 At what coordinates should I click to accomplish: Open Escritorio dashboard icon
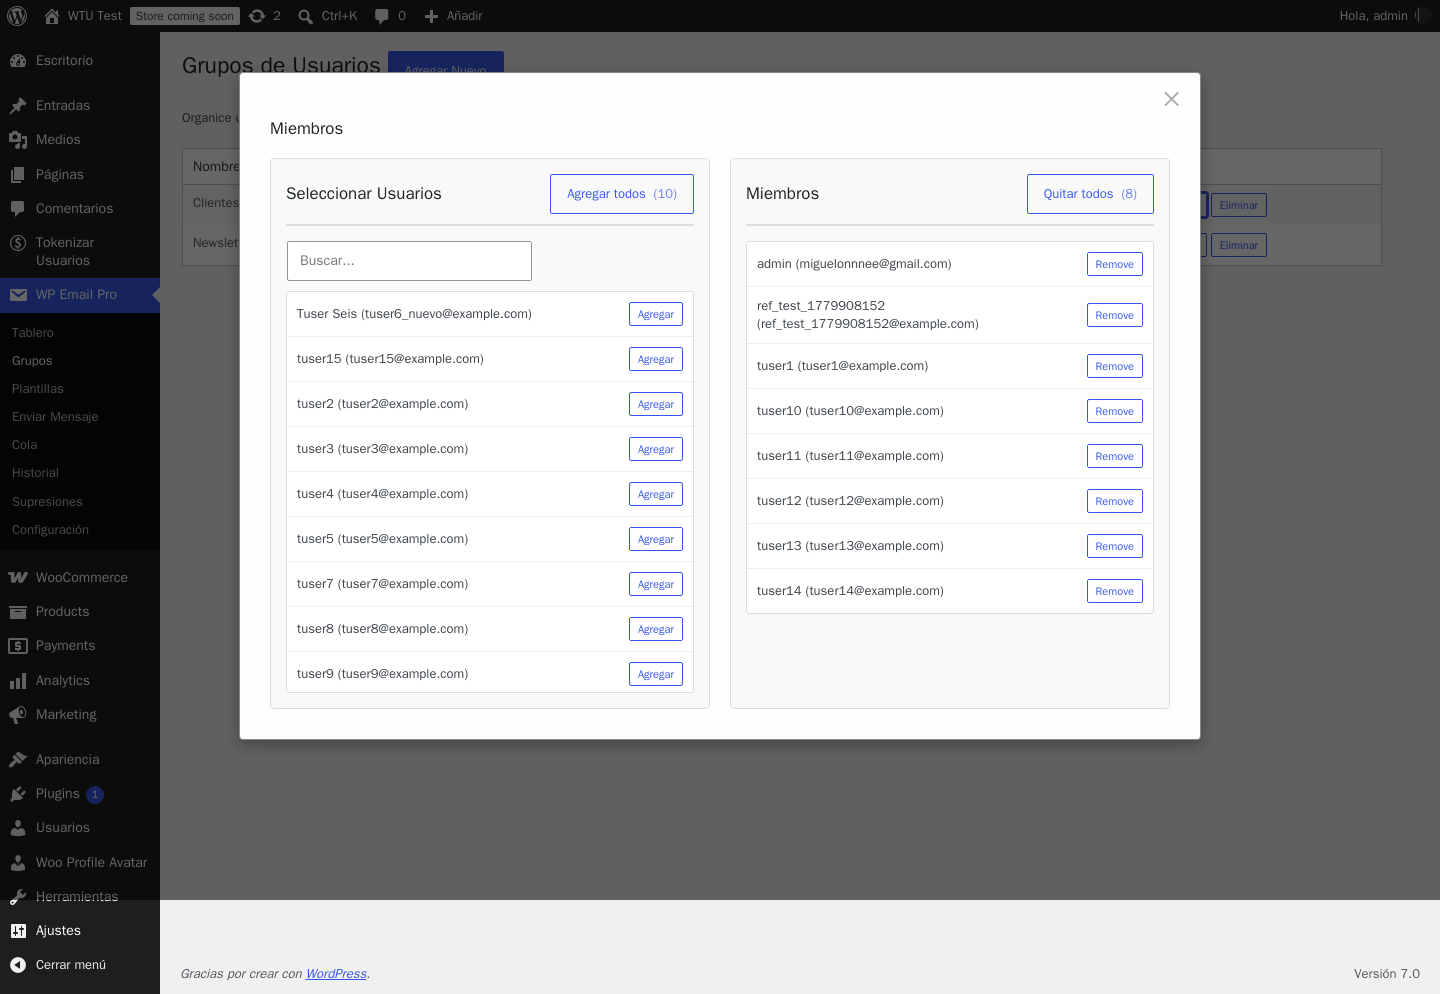[x=18, y=61]
